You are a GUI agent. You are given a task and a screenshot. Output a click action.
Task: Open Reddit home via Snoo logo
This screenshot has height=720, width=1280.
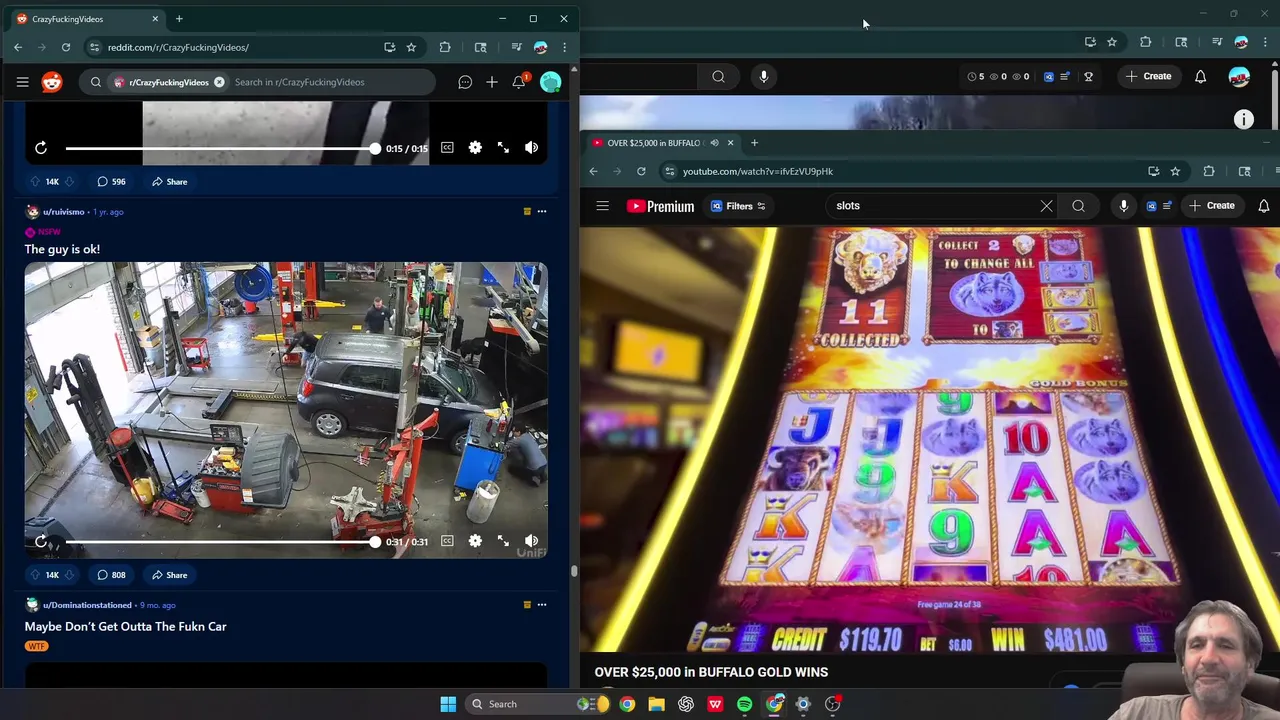click(52, 82)
